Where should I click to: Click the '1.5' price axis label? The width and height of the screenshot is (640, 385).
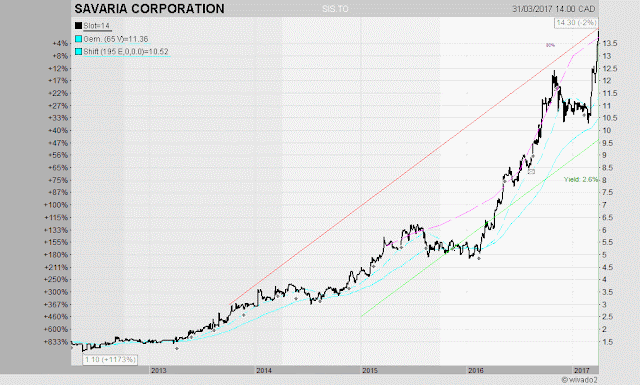pos(608,342)
